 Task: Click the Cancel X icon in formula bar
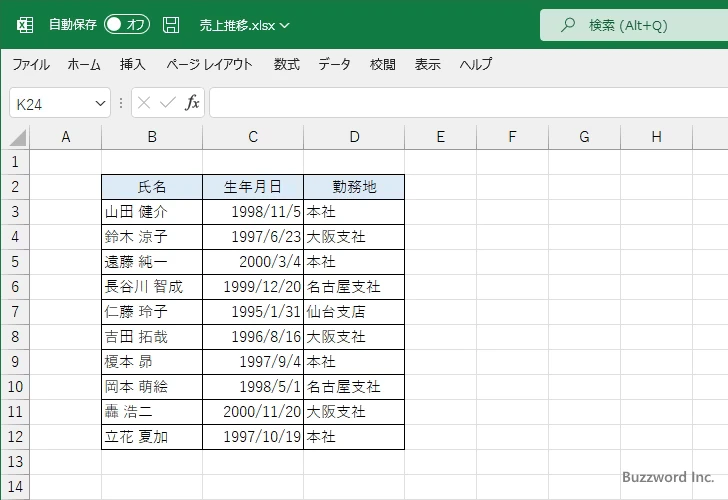[x=144, y=103]
